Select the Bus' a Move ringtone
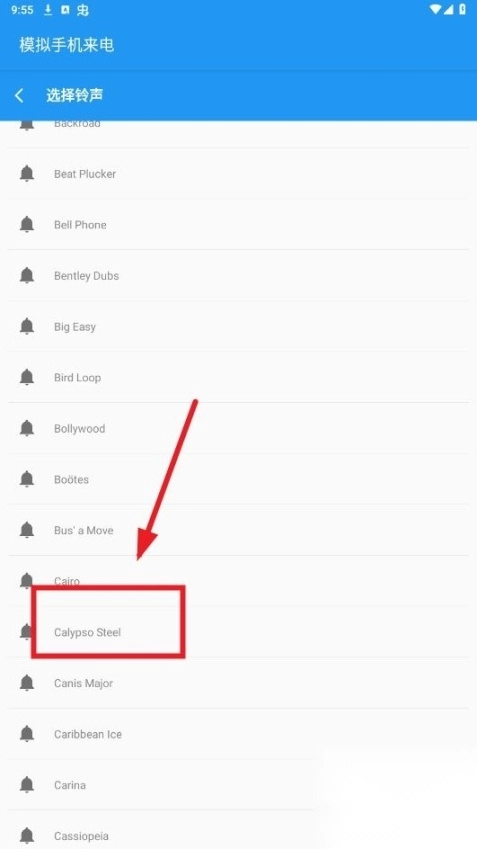Image resolution: width=477 pixels, height=849 pixels. point(238,530)
